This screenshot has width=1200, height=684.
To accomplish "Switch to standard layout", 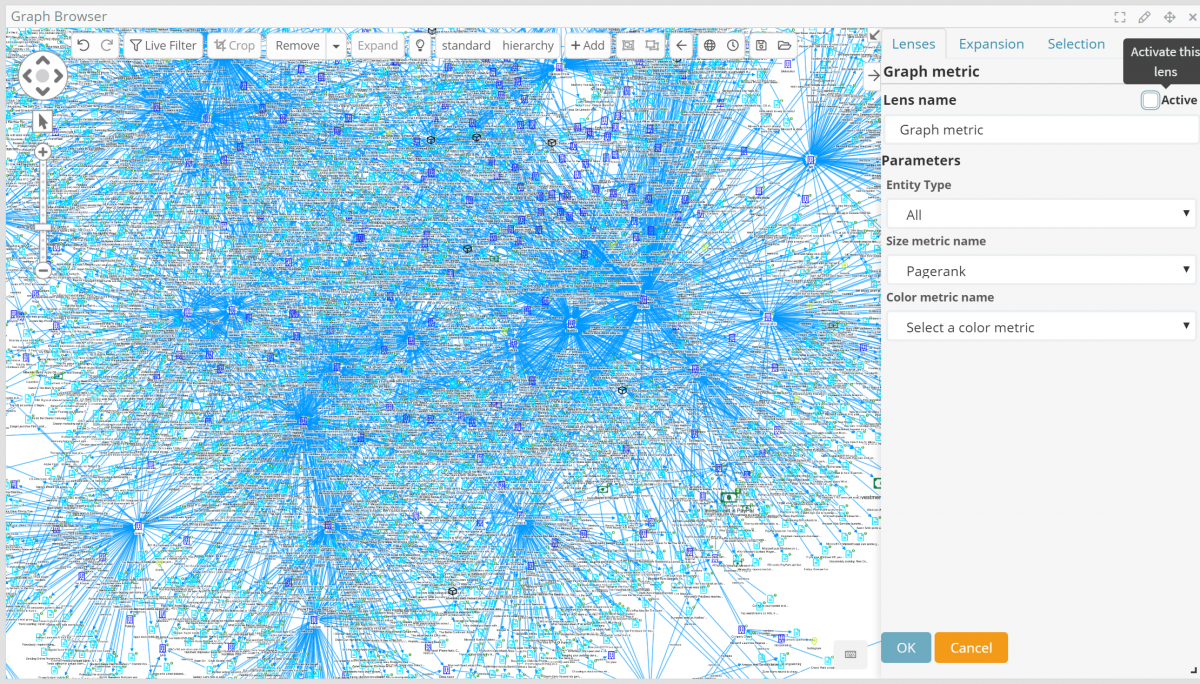I will (x=466, y=45).
